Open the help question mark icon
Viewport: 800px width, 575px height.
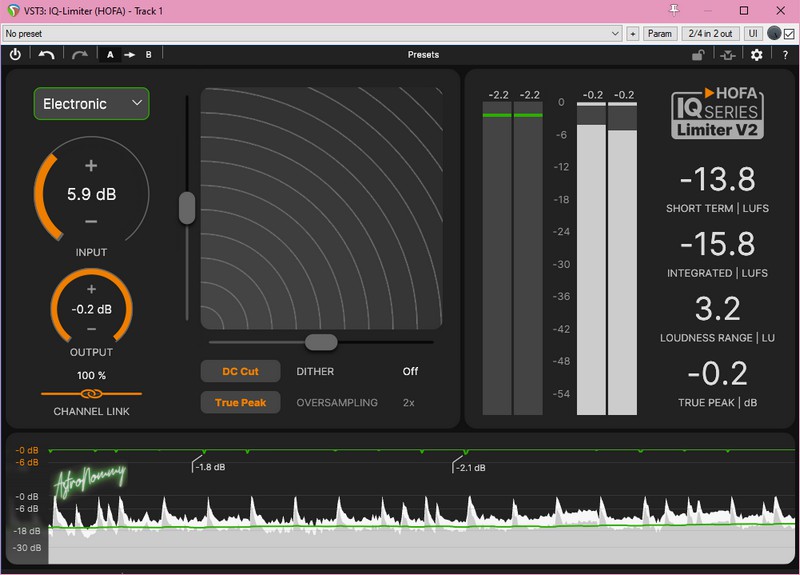(x=785, y=55)
